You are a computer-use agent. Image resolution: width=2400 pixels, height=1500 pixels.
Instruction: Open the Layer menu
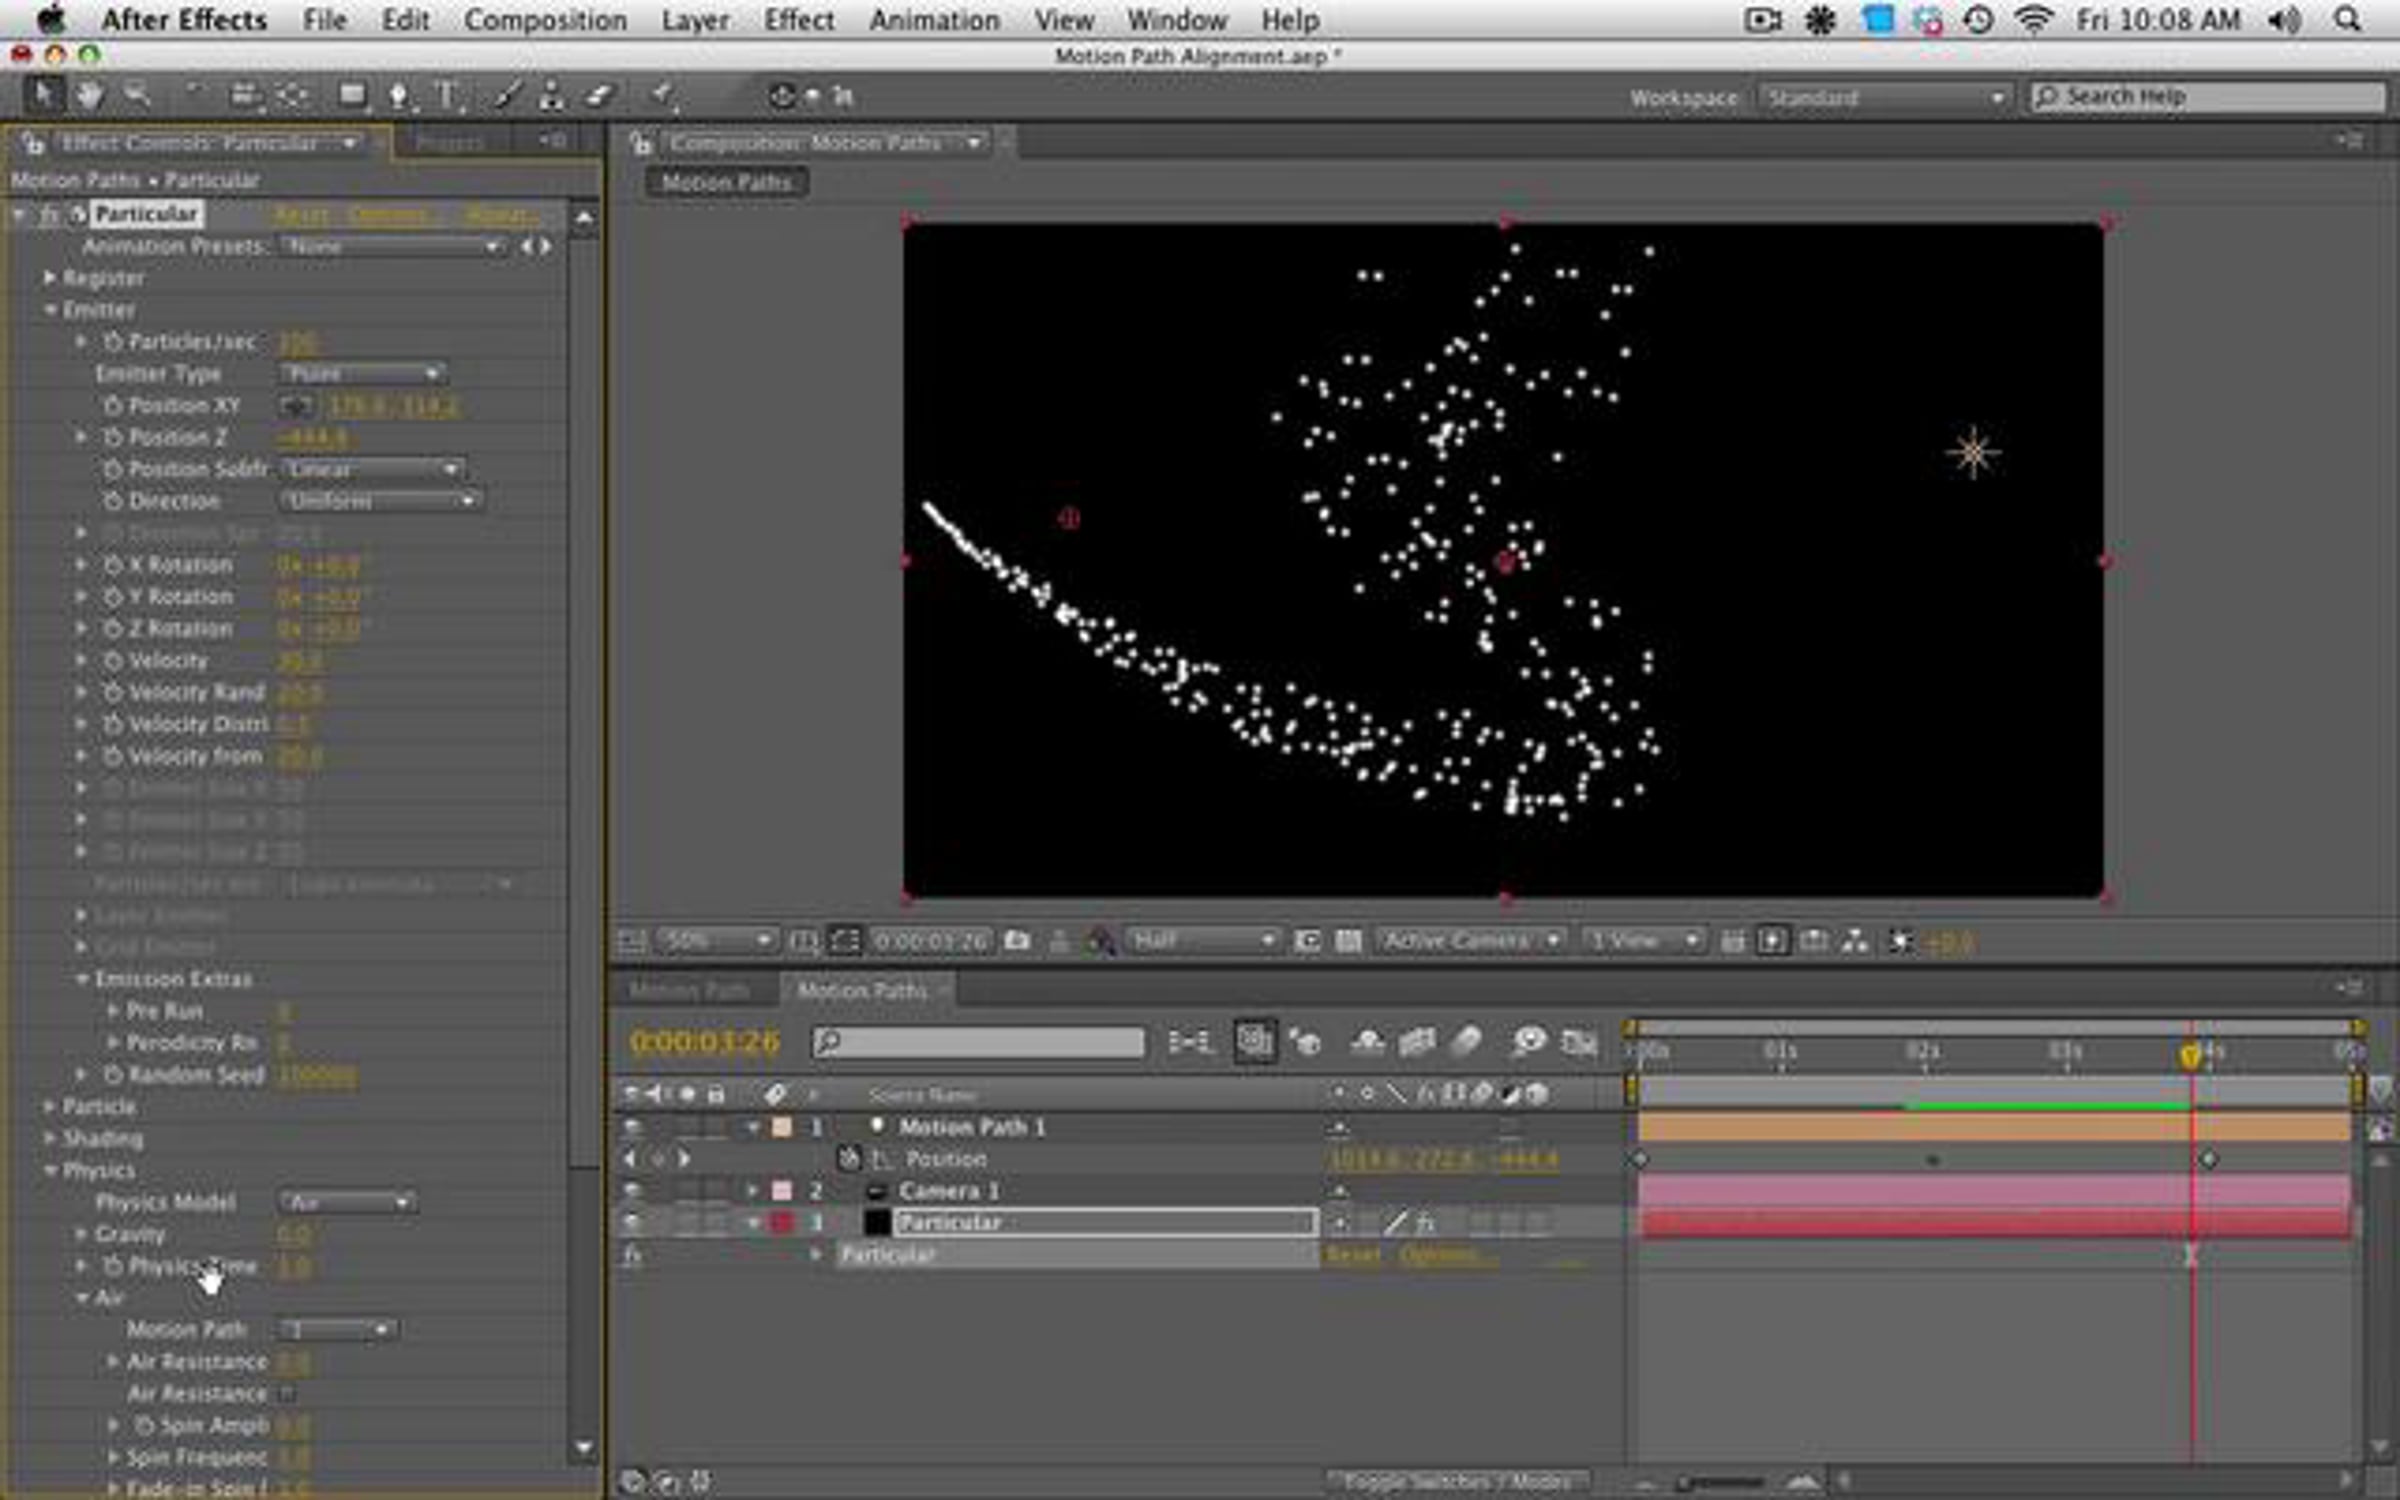695,20
